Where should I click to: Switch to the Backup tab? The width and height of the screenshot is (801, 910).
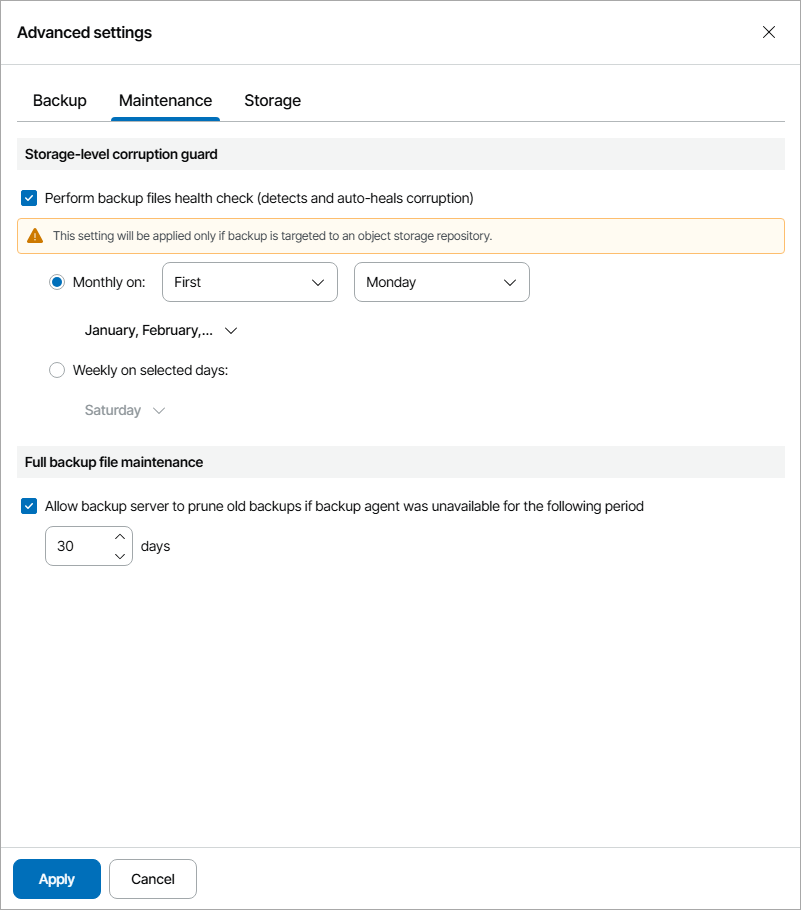pyautogui.click(x=60, y=100)
